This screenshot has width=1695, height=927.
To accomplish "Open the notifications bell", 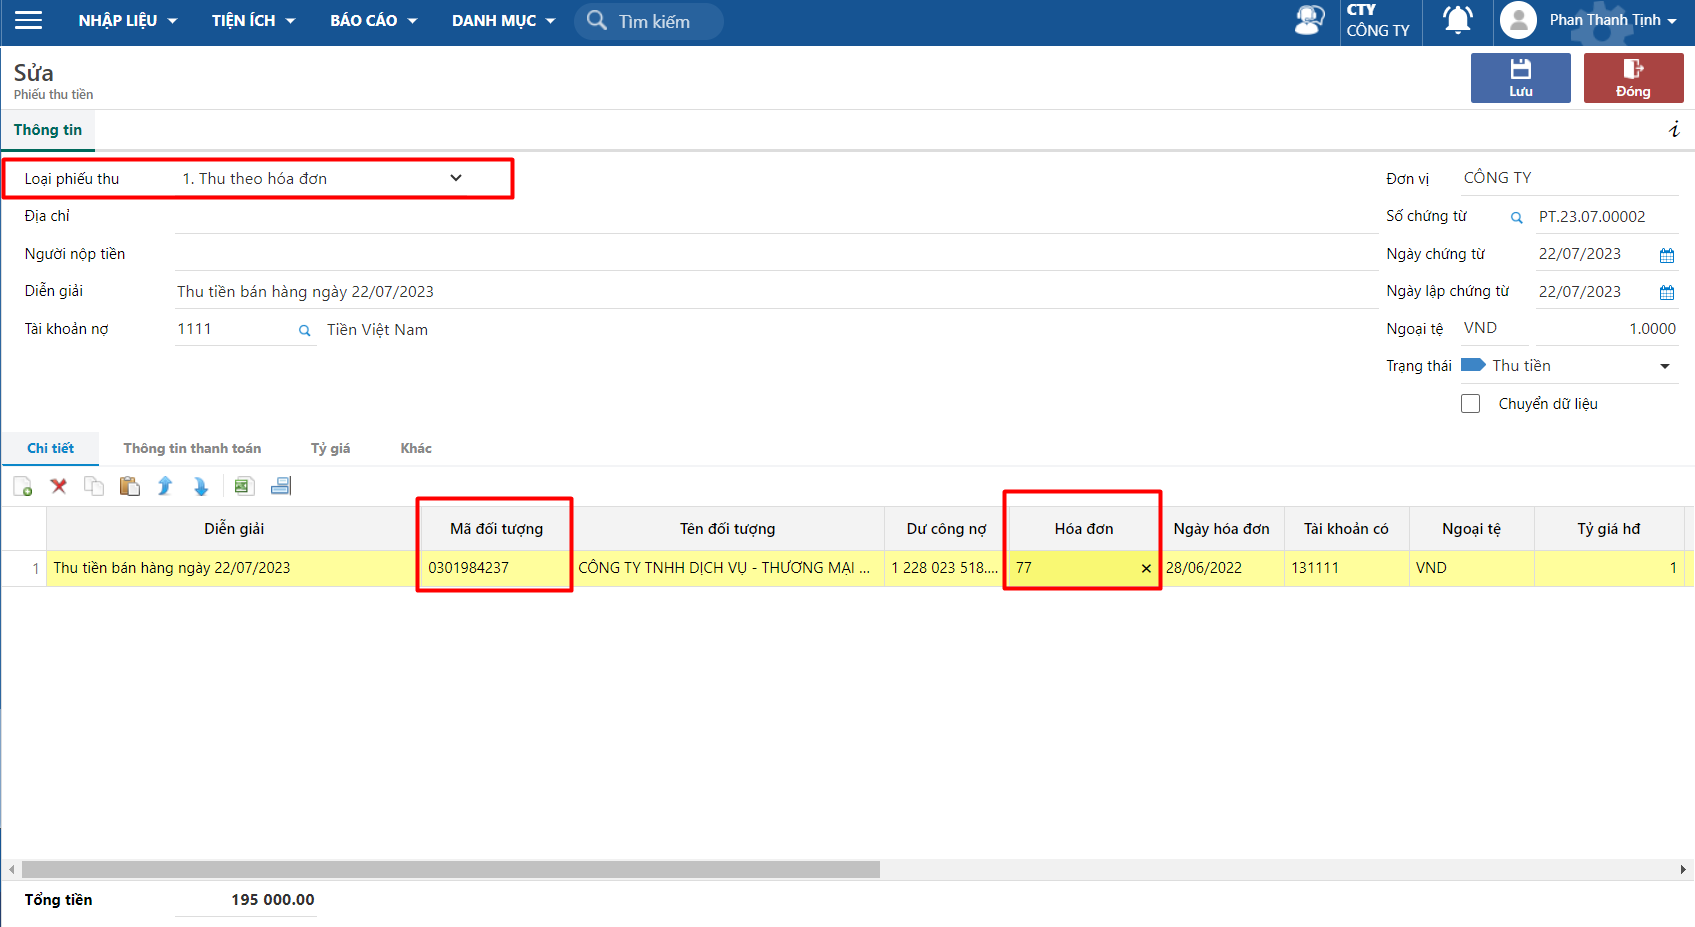I will [1457, 20].
